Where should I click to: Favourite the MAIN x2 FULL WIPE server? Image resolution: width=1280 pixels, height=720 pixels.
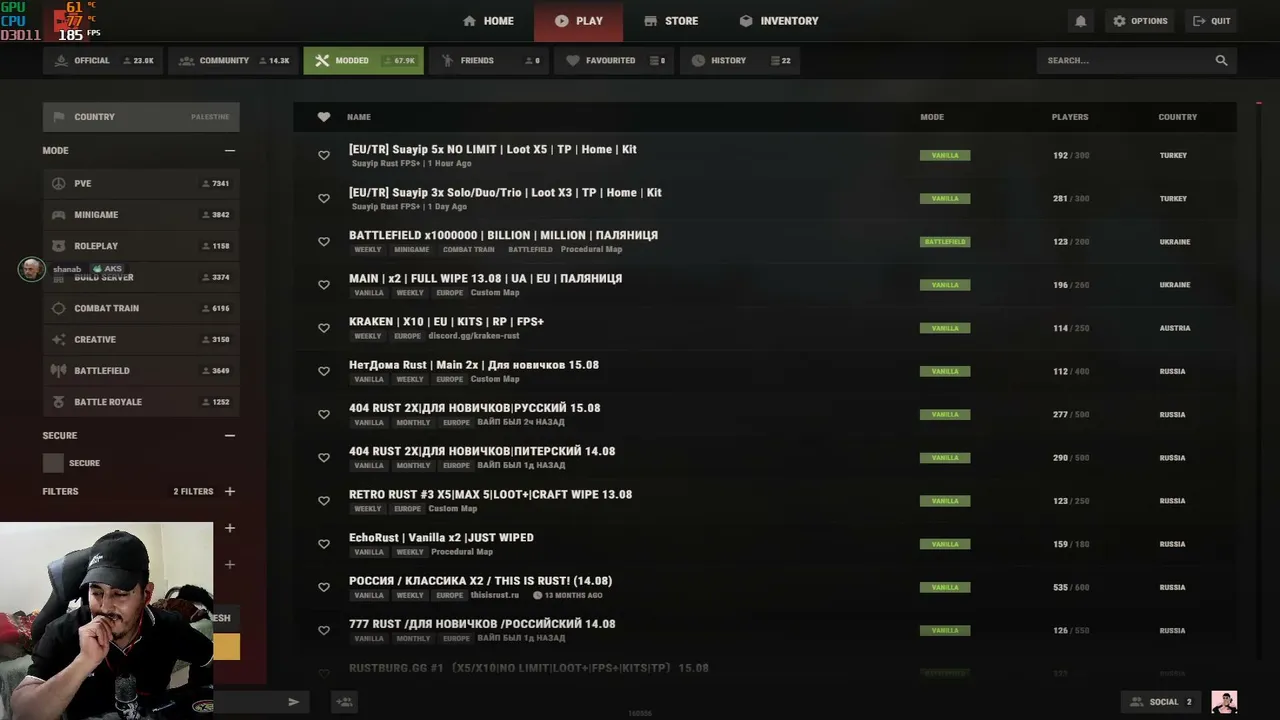[324, 285]
